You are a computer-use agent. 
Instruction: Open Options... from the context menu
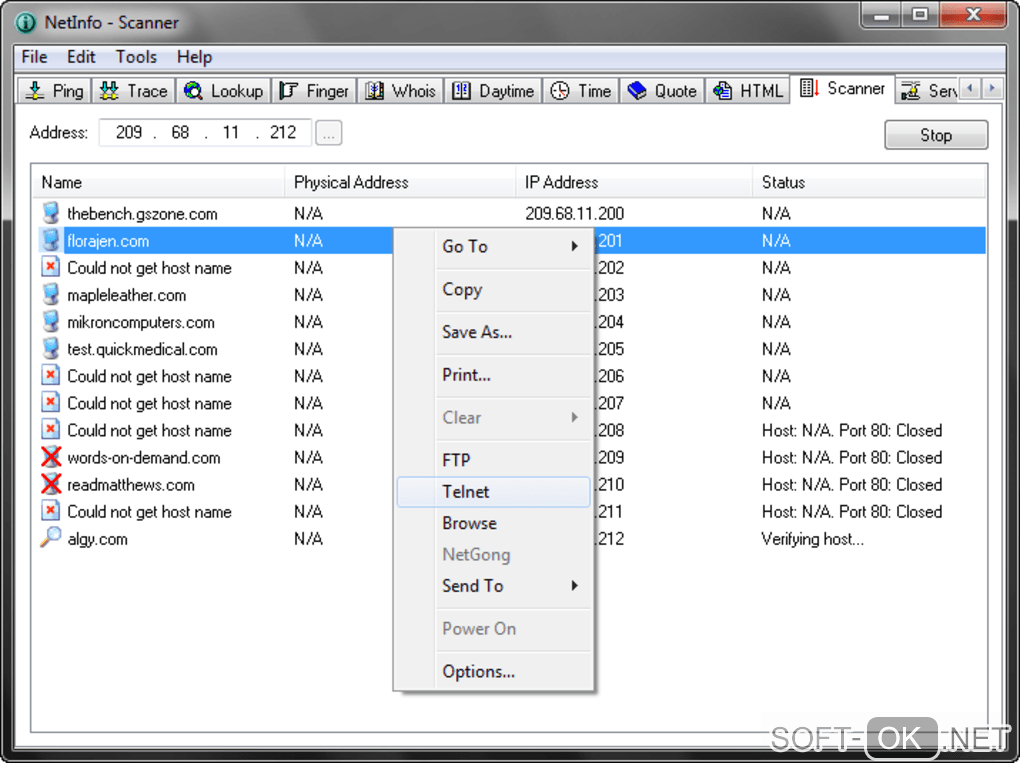(x=494, y=671)
